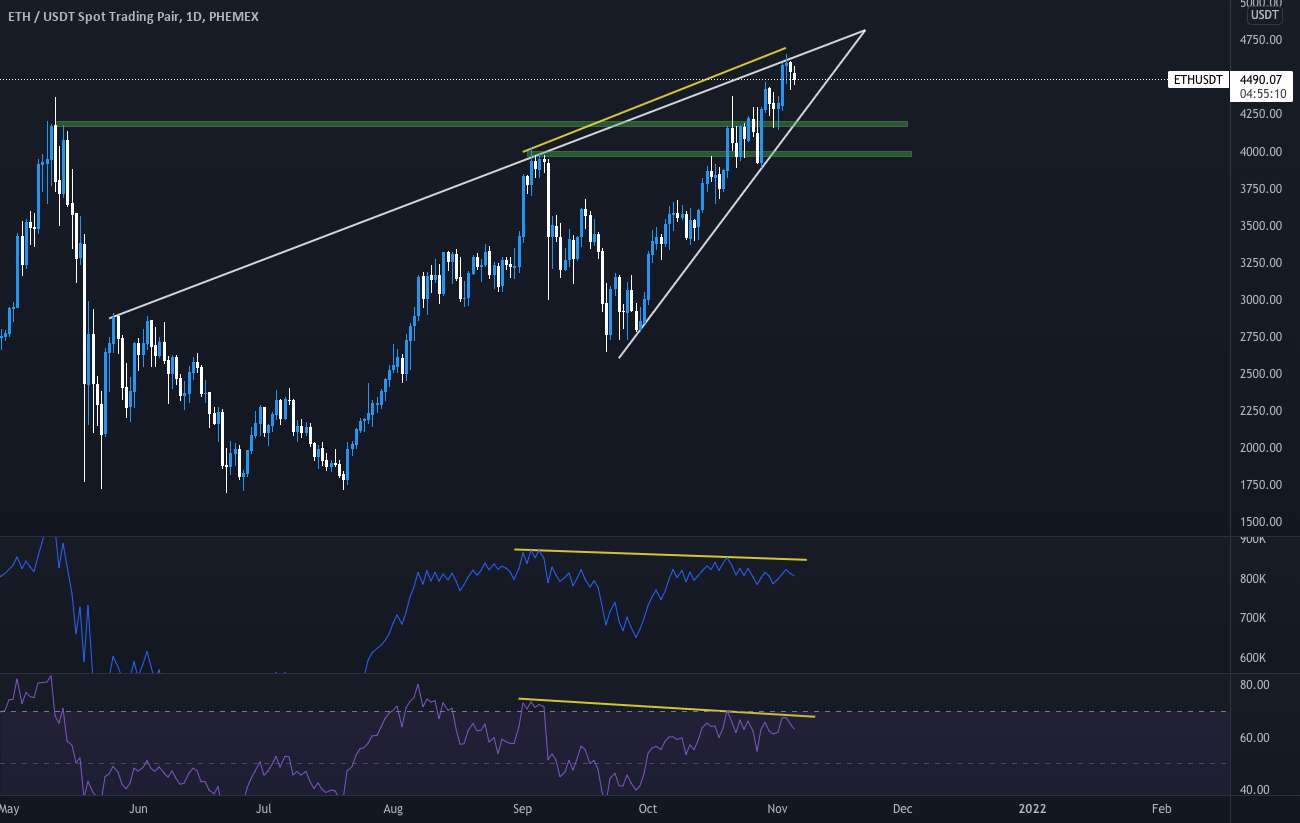Click the 2000.00 price axis label

pyautogui.click(x=1260, y=448)
